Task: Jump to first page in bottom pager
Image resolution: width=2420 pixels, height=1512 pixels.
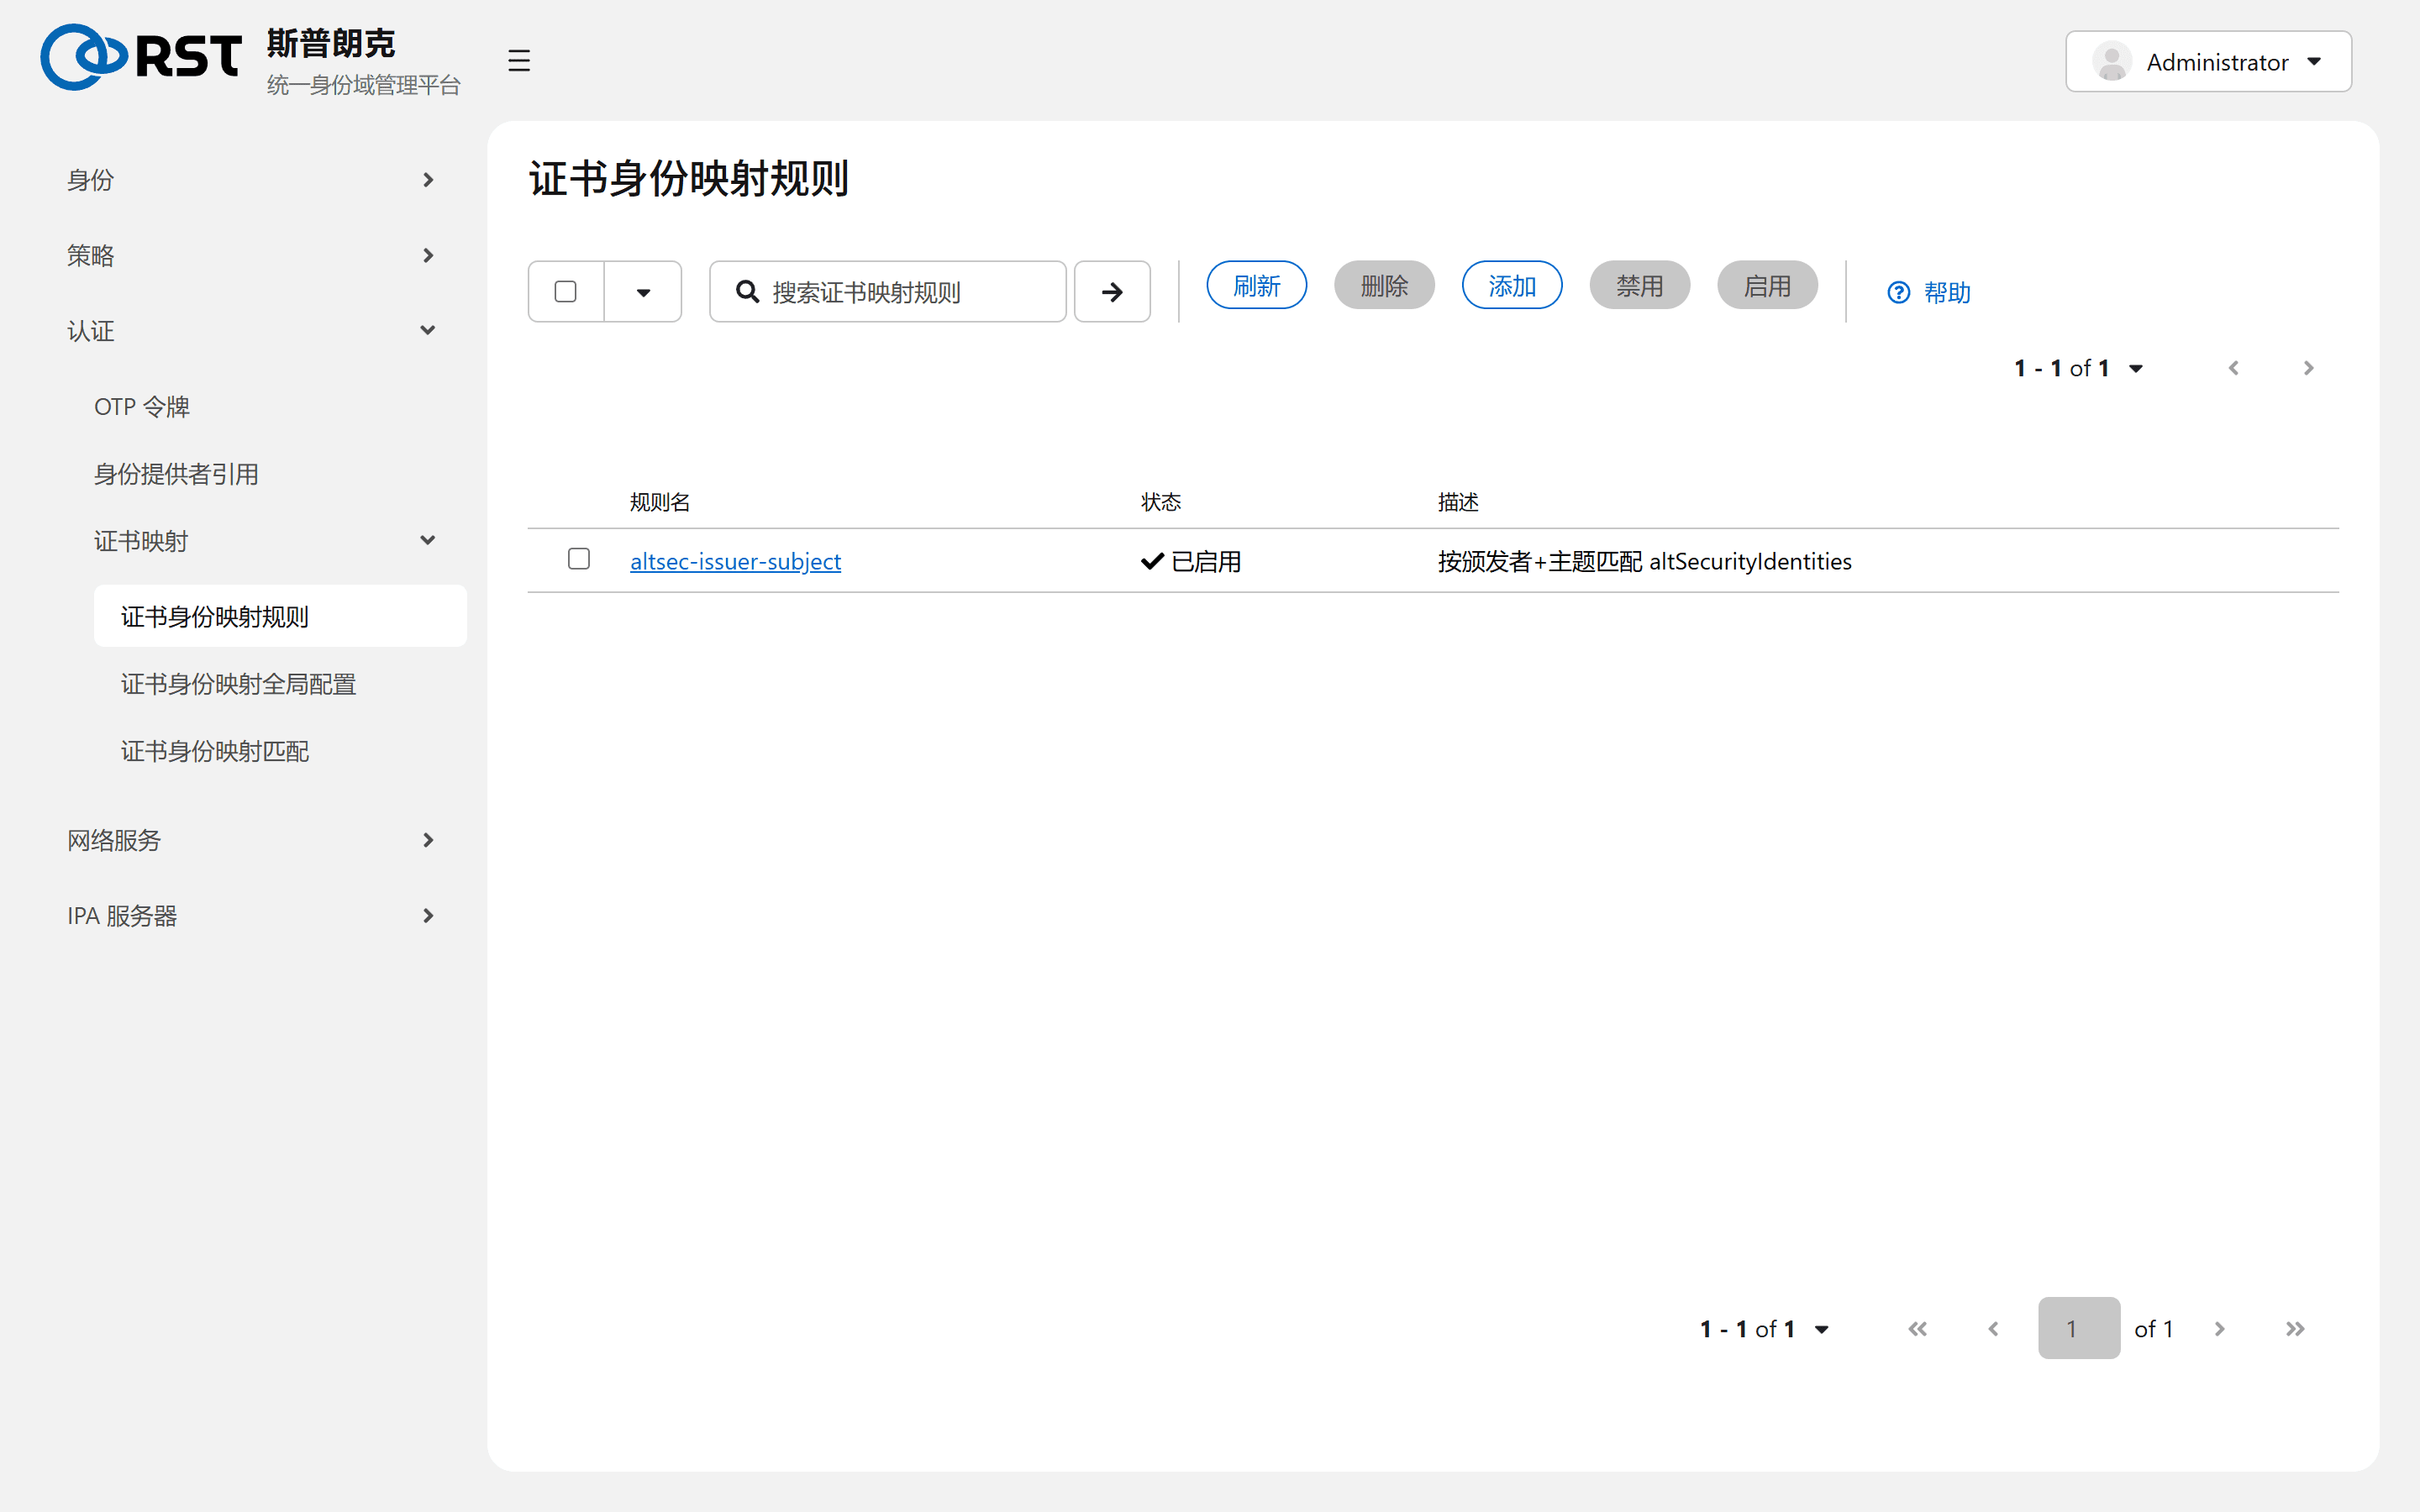Action: (1917, 1329)
